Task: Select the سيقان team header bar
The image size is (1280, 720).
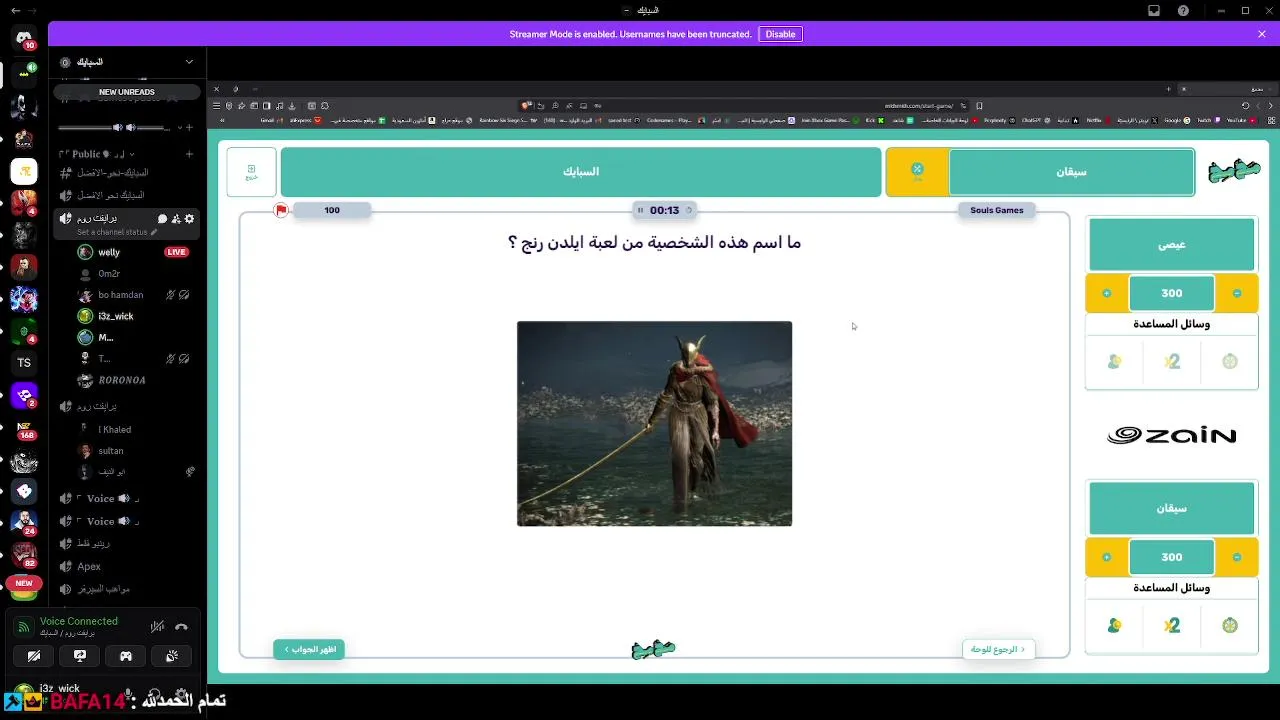Action: 1071,172
